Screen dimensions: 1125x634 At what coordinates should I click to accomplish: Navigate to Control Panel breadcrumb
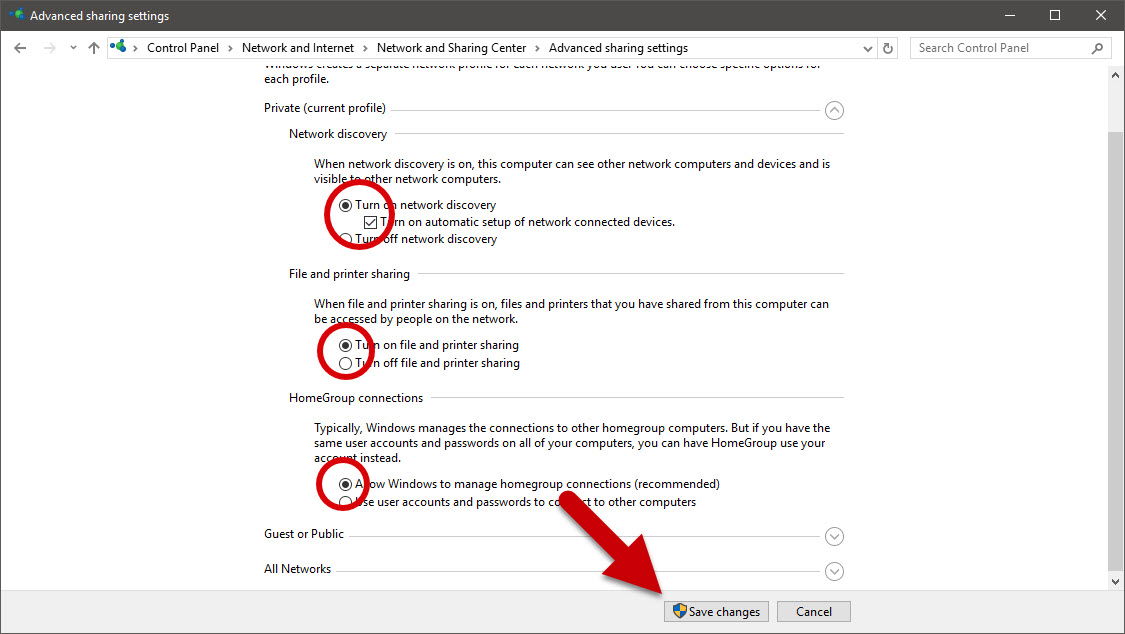183,48
